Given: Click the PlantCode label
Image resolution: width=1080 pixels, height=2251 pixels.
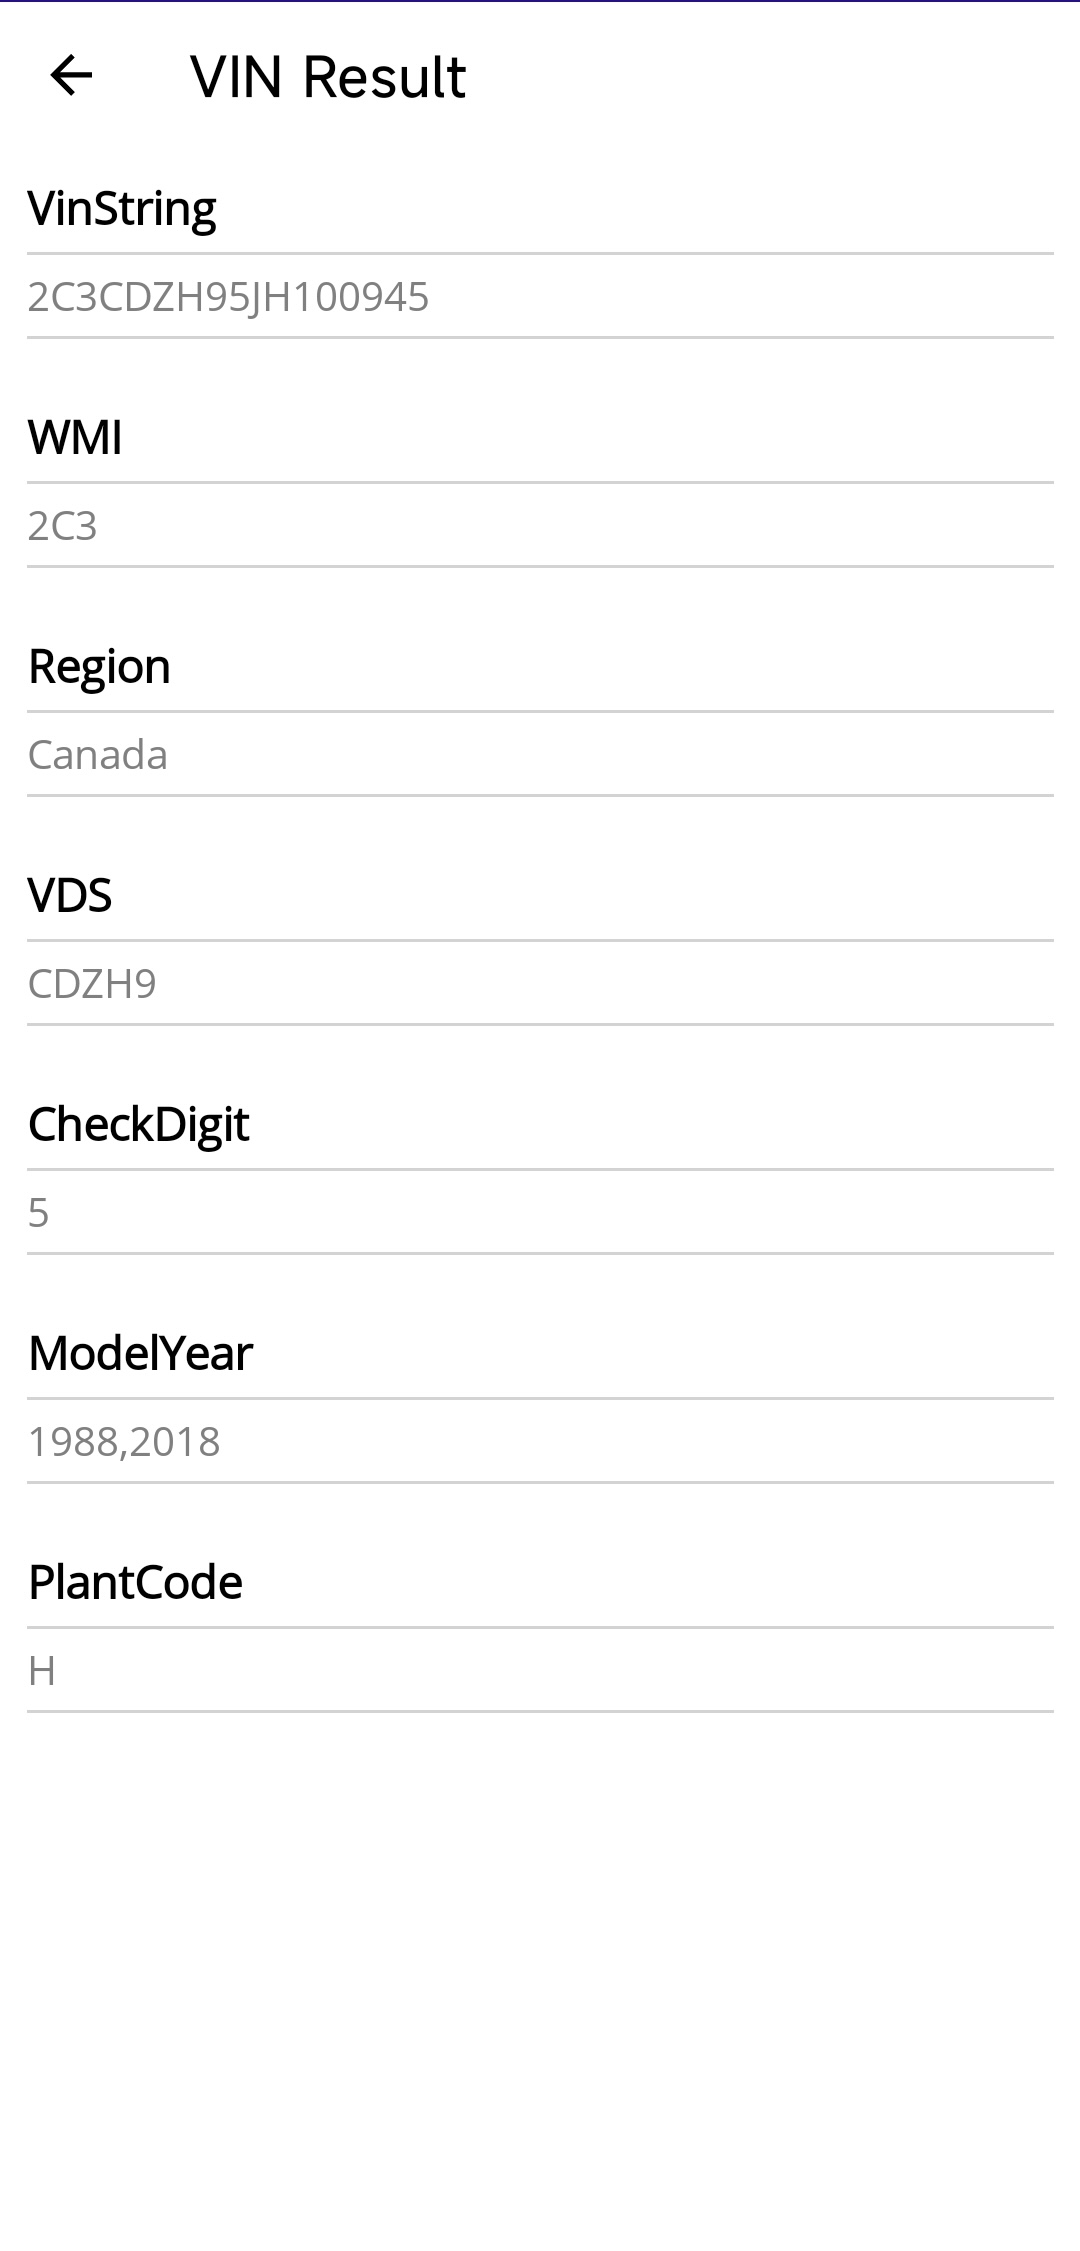Looking at the screenshot, I should [x=136, y=1582].
